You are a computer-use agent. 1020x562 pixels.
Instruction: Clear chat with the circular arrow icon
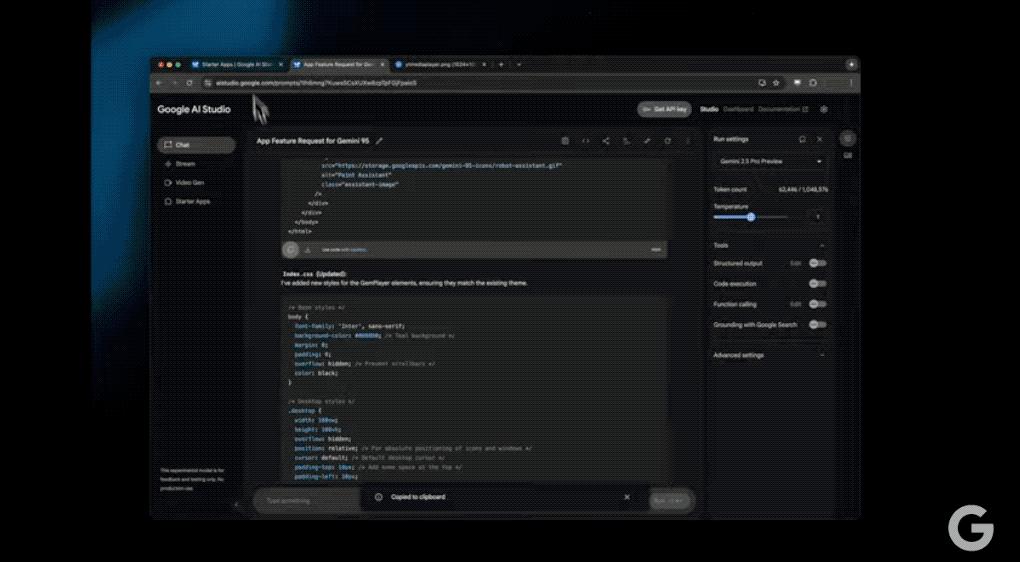pyautogui.click(x=667, y=140)
